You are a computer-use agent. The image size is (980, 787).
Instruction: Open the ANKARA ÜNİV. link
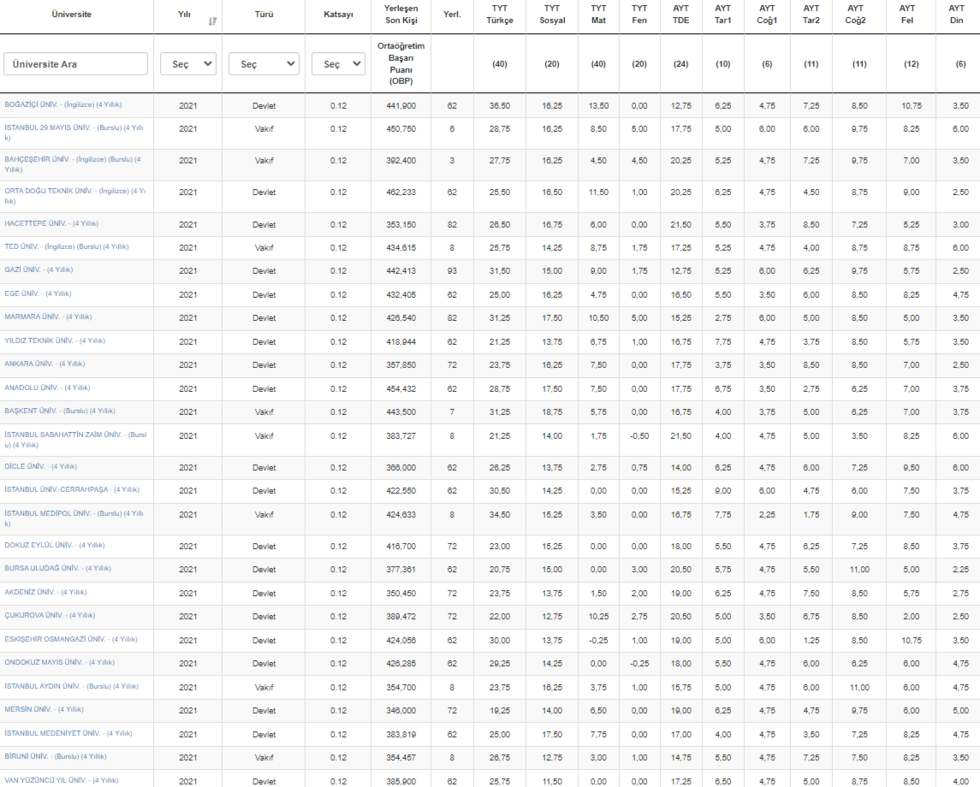tap(44, 363)
